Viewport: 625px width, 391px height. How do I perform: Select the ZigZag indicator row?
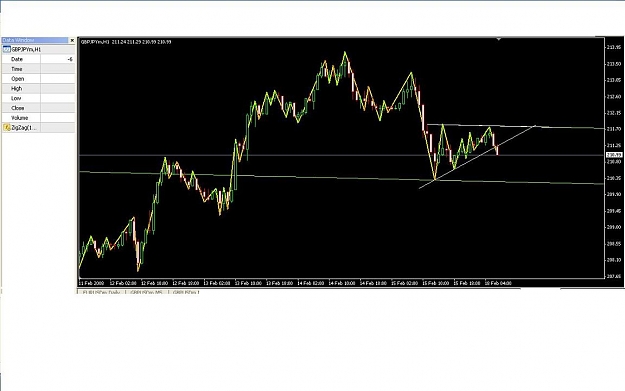[38, 128]
